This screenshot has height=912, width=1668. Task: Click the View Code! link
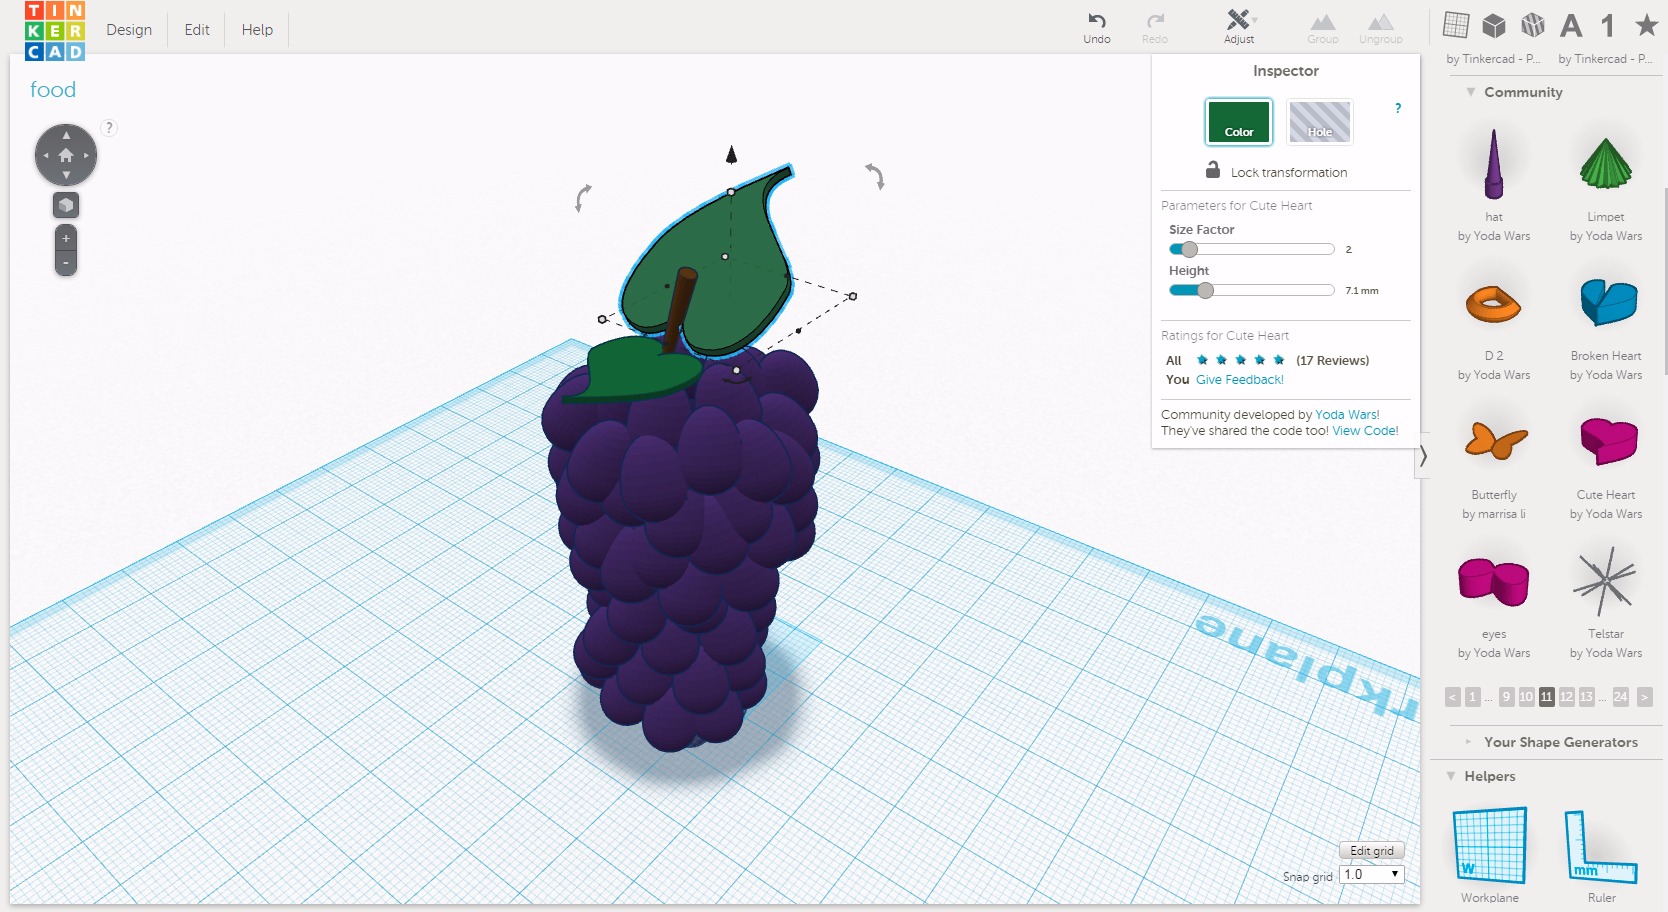pyautogui.click(x=1365, y=431)
